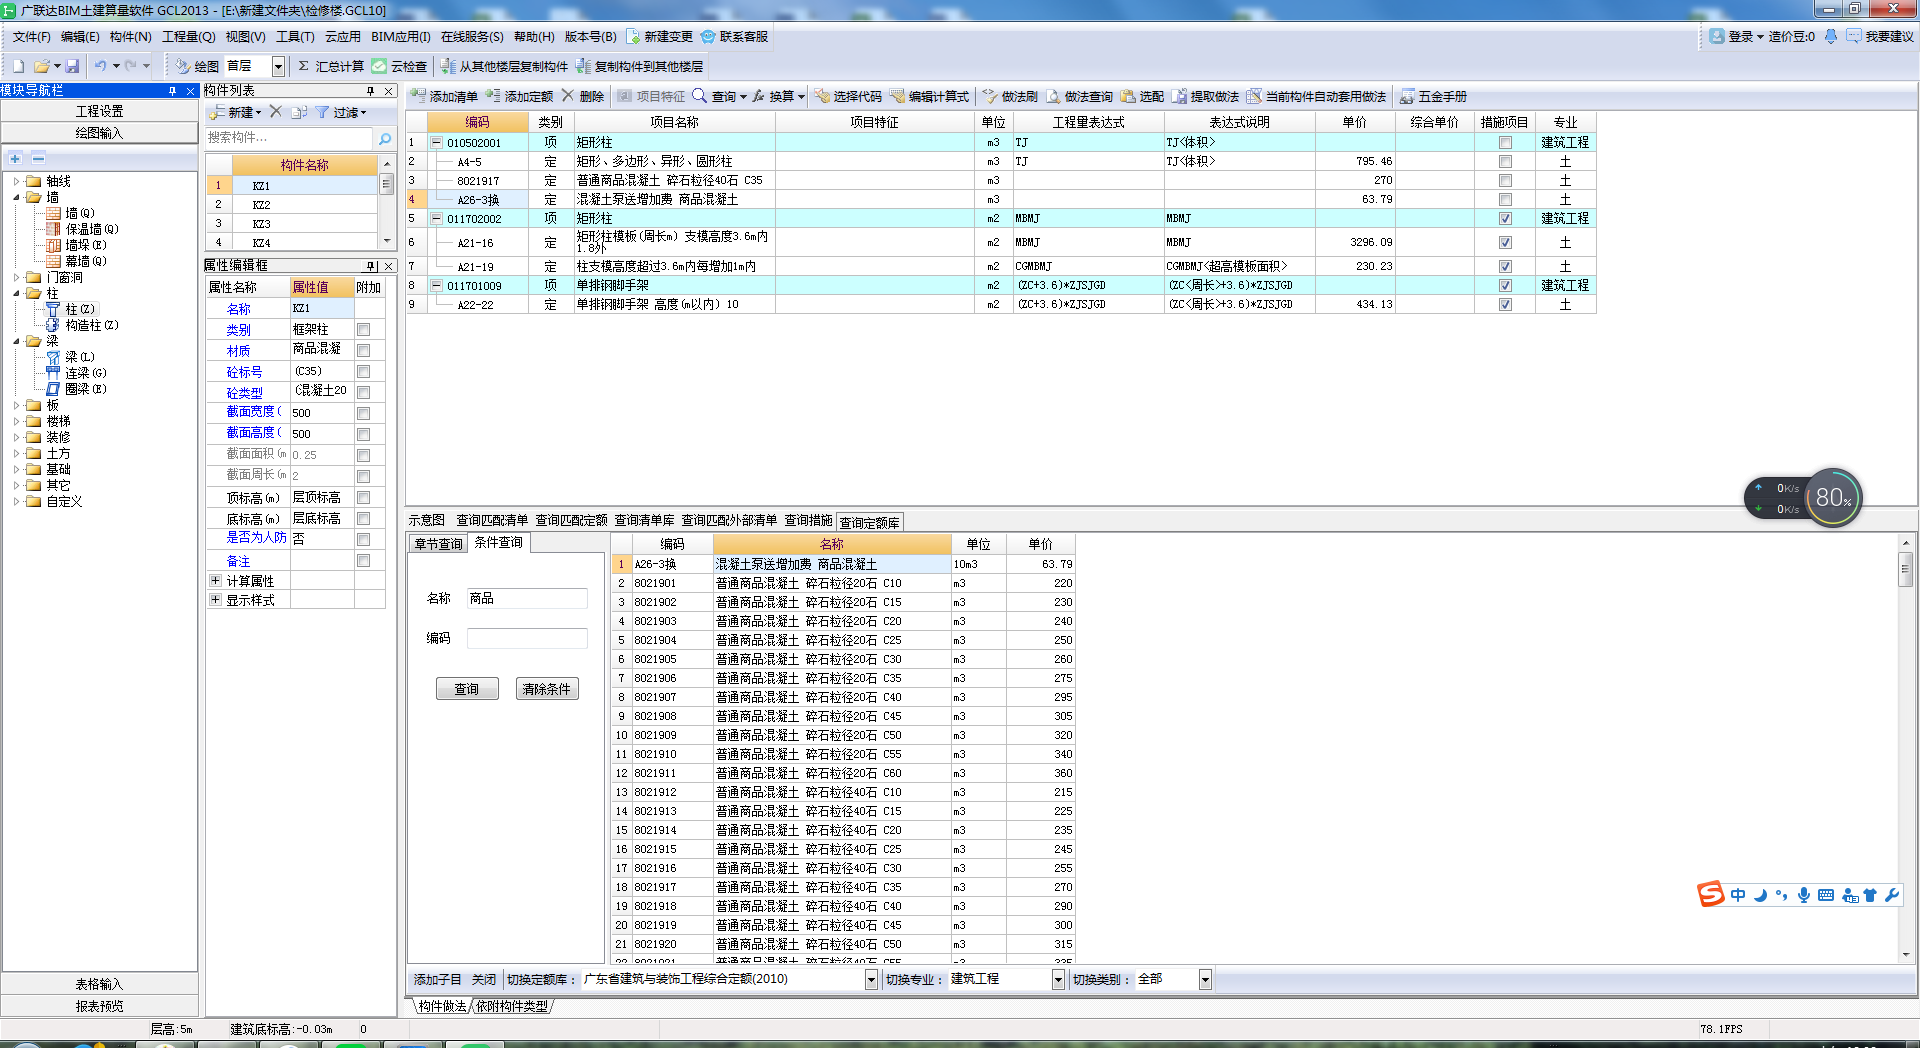This screenshot has width=1920, height=1048.
Task: Open the 首层 floor dropdown
Action: (x=278, y=66)
